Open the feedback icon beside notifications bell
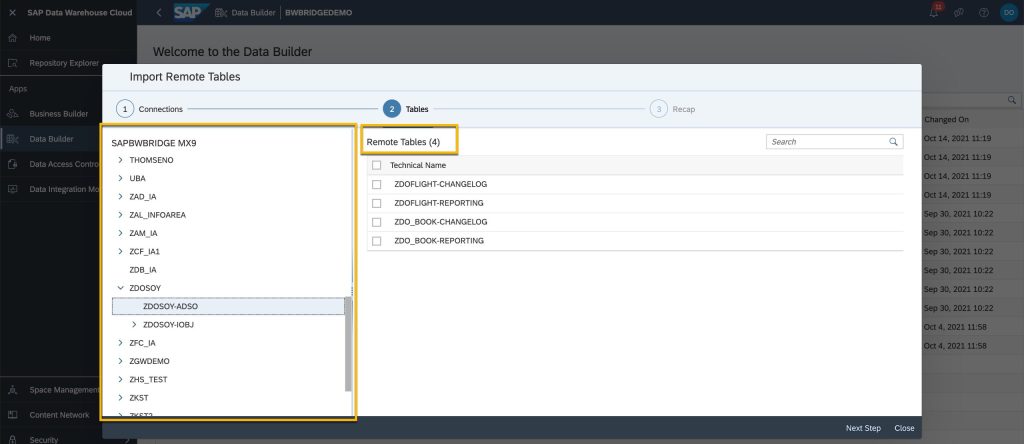 (959, 12)
